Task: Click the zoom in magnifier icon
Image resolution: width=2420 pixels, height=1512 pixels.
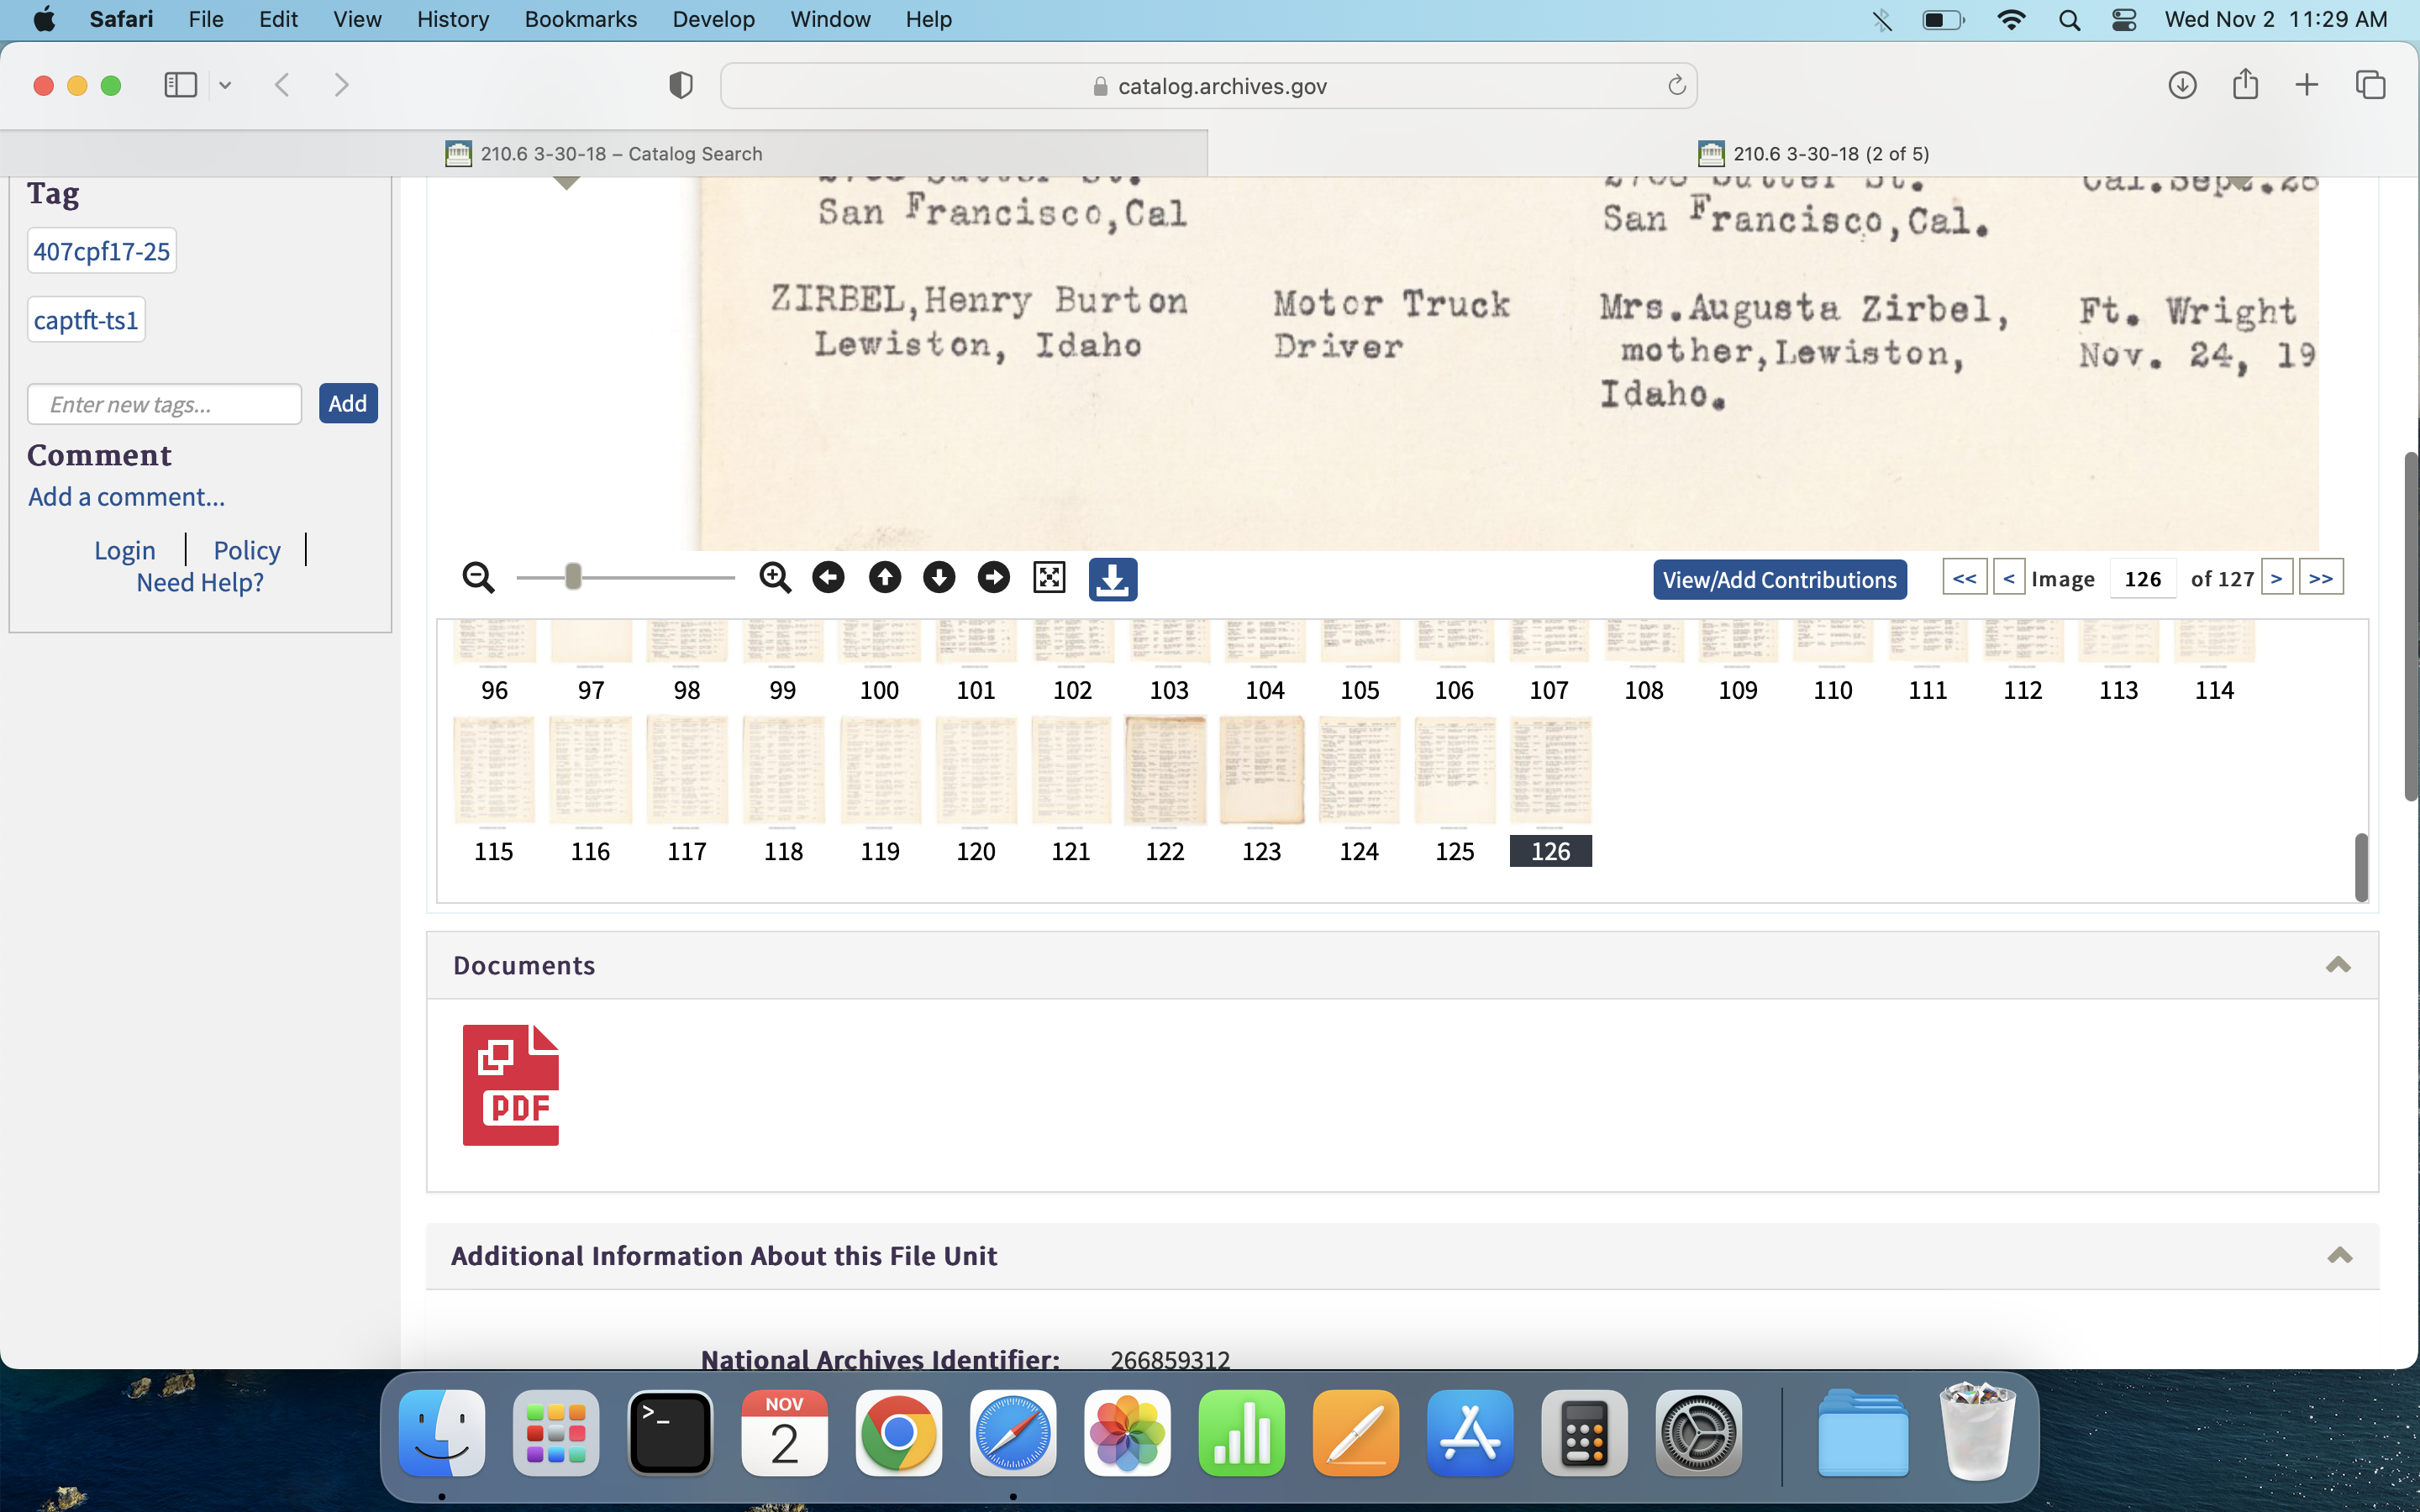Action: pyautogui.click(x=775, y=578)
